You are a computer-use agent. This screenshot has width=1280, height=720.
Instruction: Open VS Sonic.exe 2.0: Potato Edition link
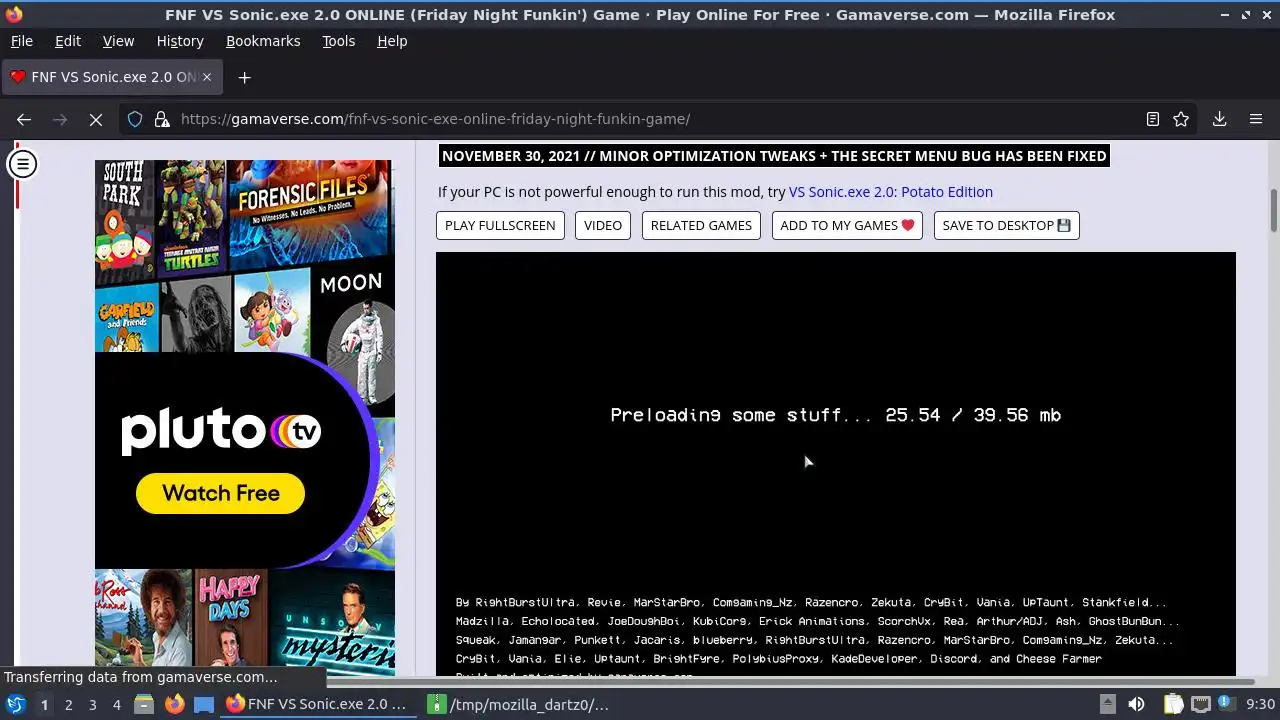(891, 192)
